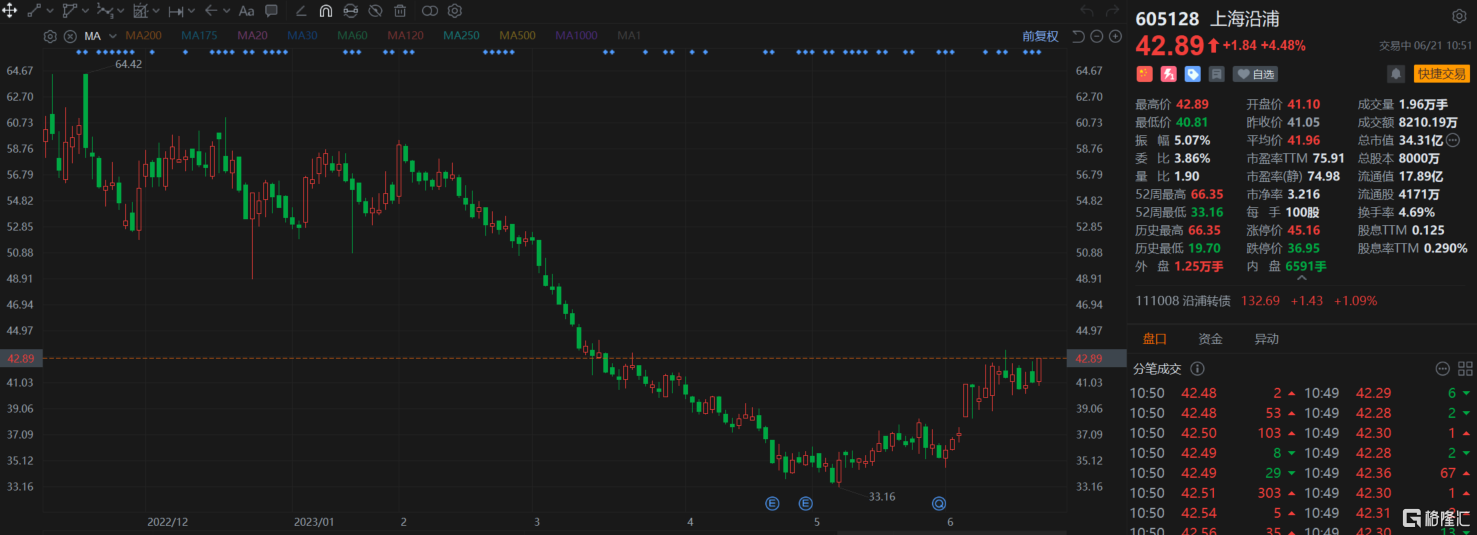
Task: Select the trend line drawing tool
Action: click(x=34, y=11)
